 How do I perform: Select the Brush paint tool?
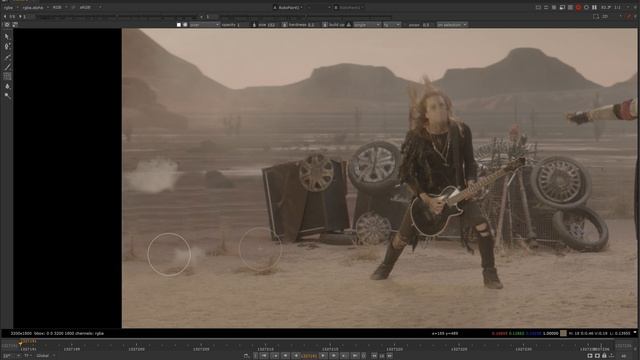[7, 67]
